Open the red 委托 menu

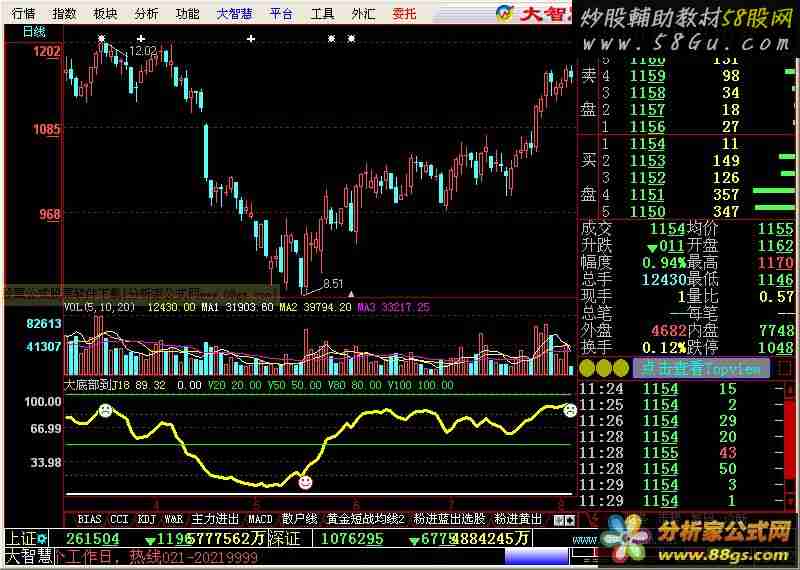click(405, 14)
